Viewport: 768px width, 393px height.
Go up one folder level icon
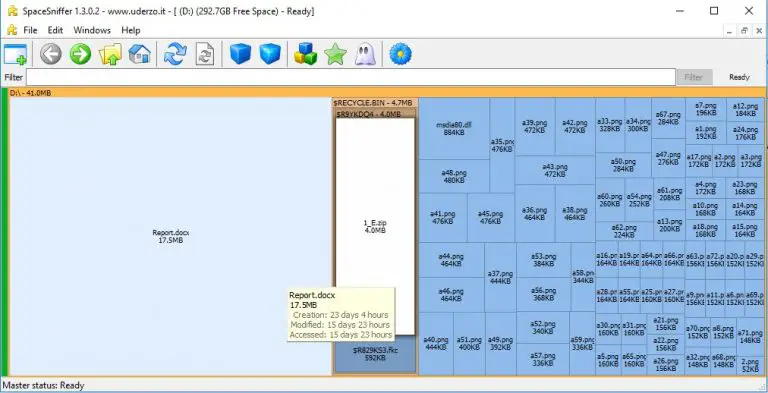(x=110, y=54)
